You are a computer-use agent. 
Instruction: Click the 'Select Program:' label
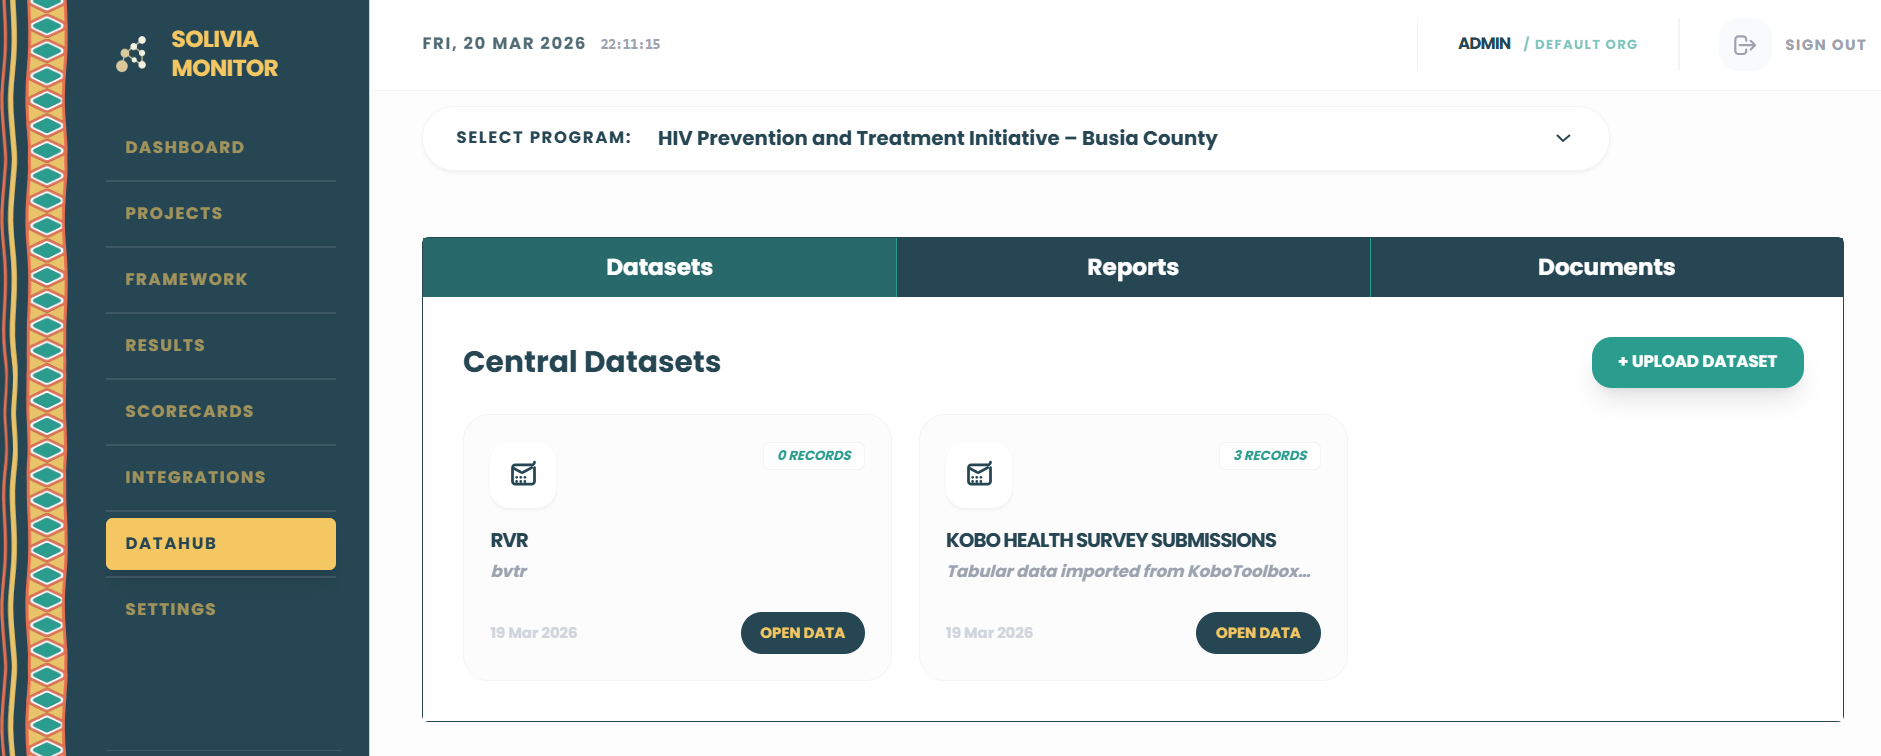click(x=544, y=138)
